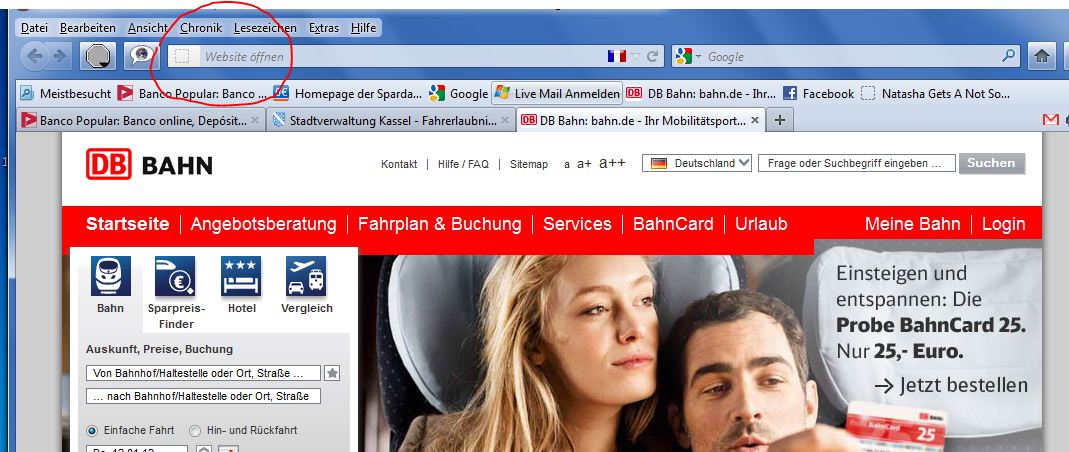Click the octagonal stop button in toolbar
The width and height of the screenshot is (1069, 452).
pos(98,56)
